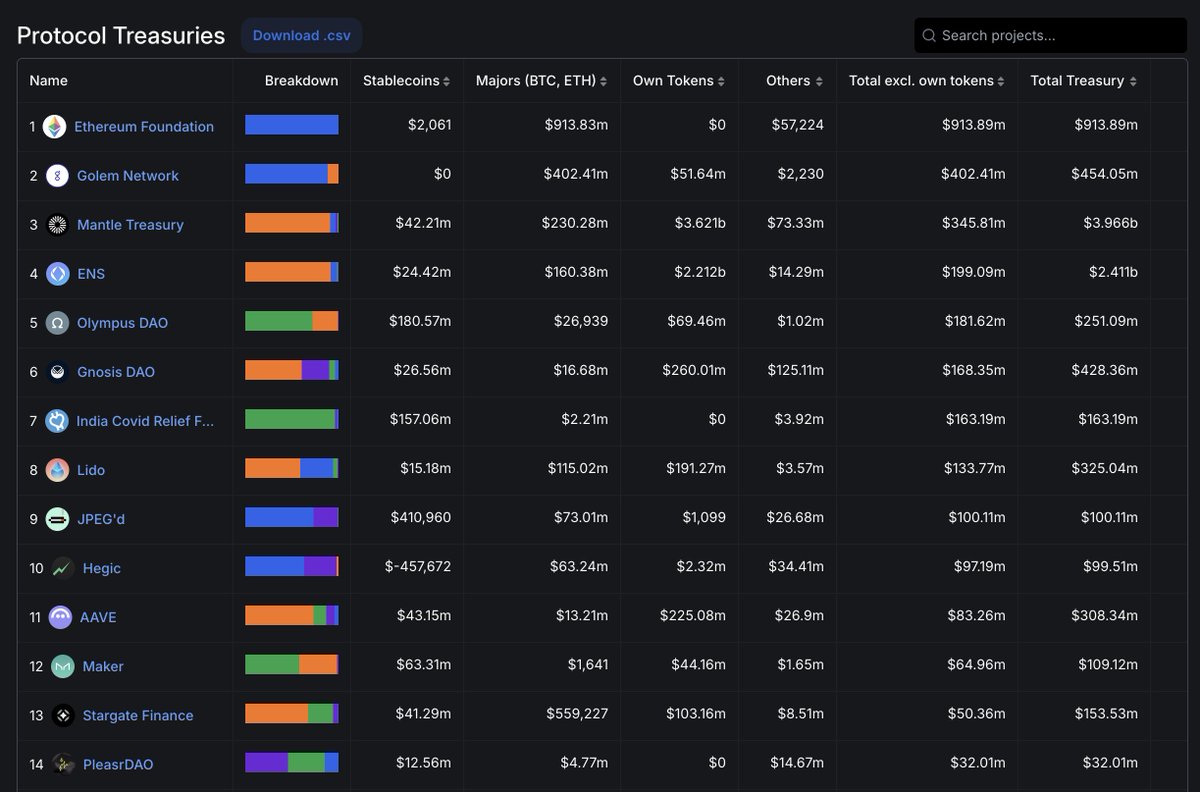1200x792 pixels.
Task: Click the search magnifier icon
Action: coord(929,35)
